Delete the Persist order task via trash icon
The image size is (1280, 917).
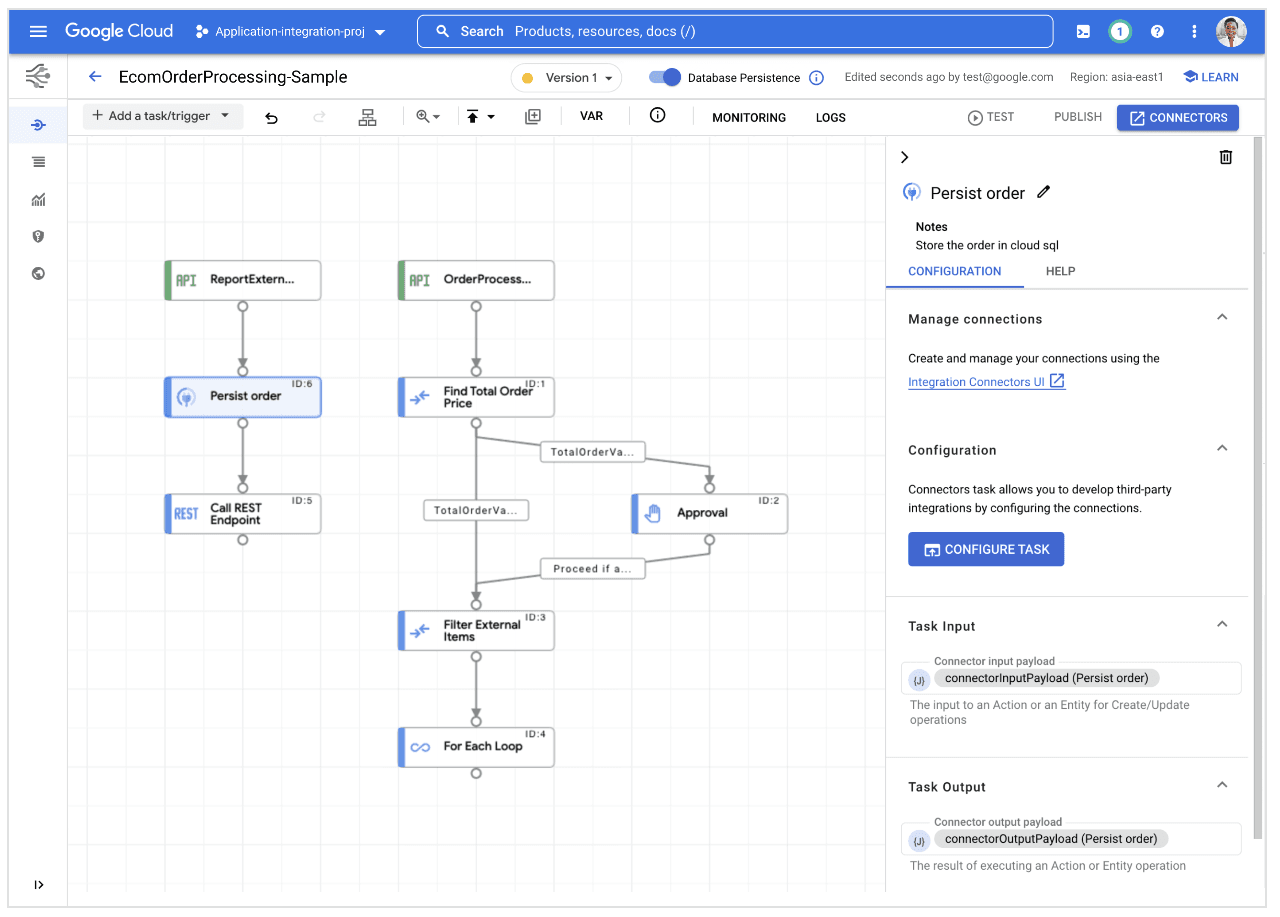(1226, 157)
